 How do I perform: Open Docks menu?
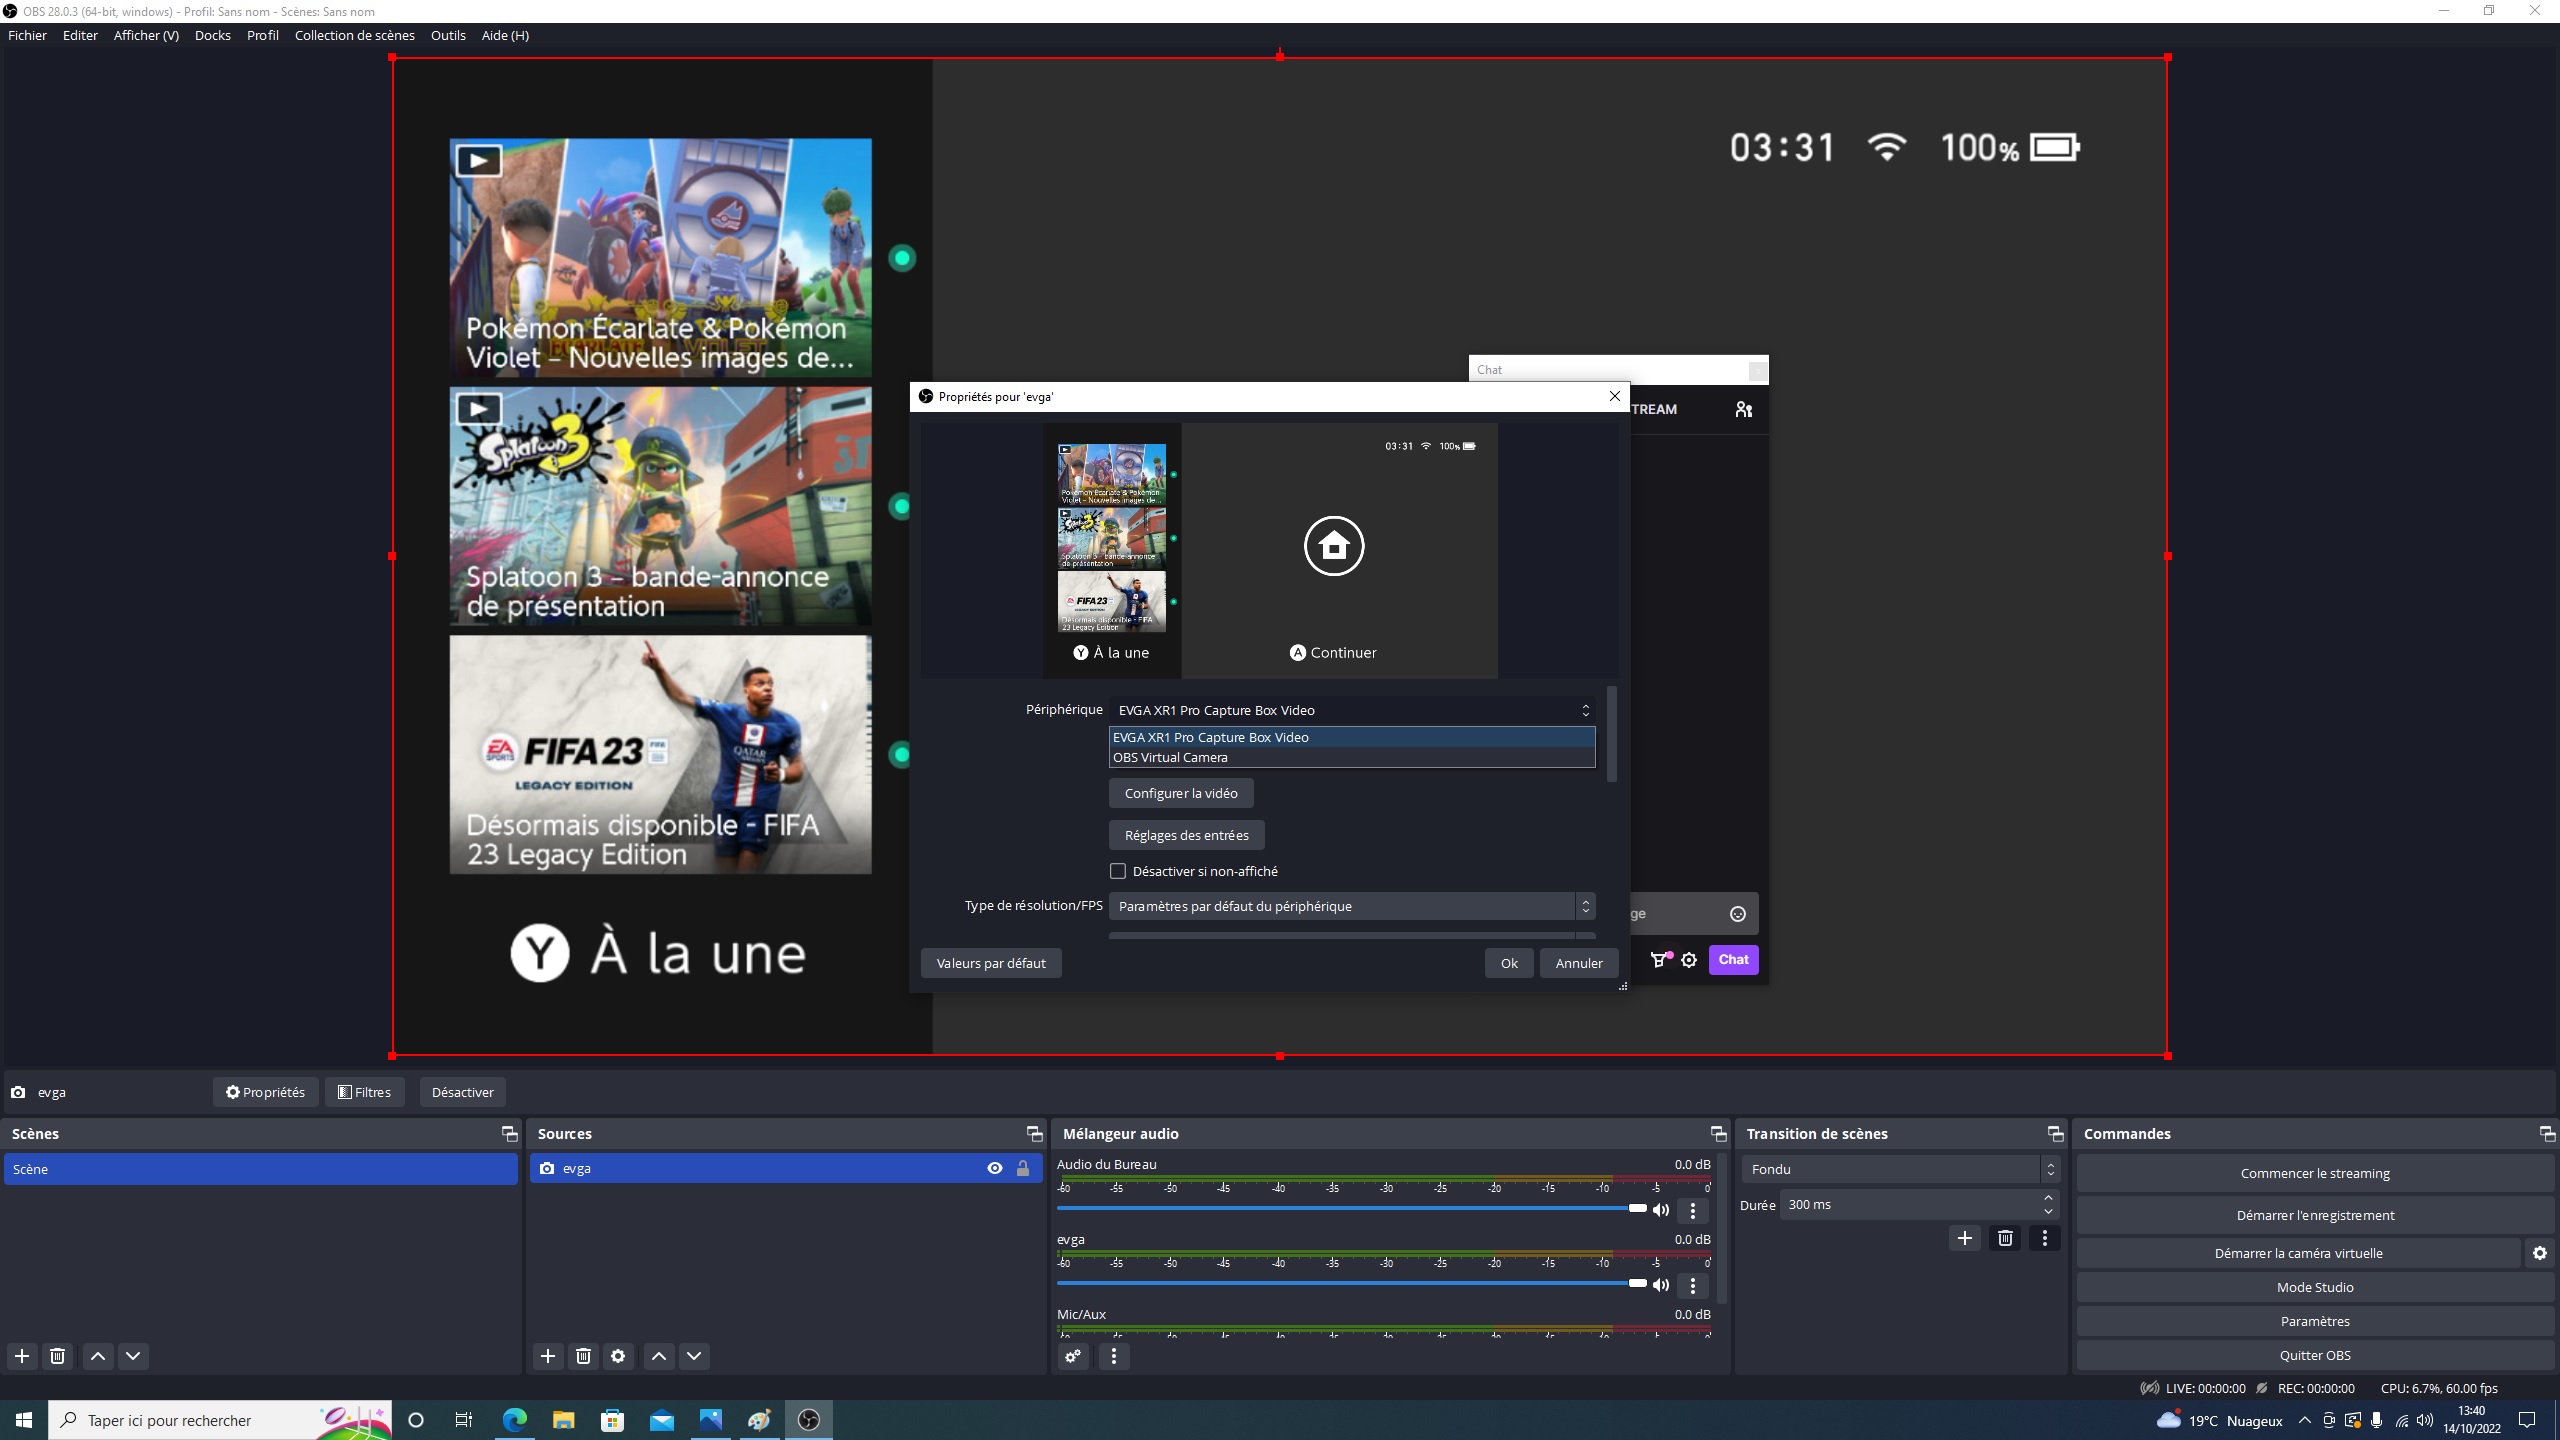212,35
